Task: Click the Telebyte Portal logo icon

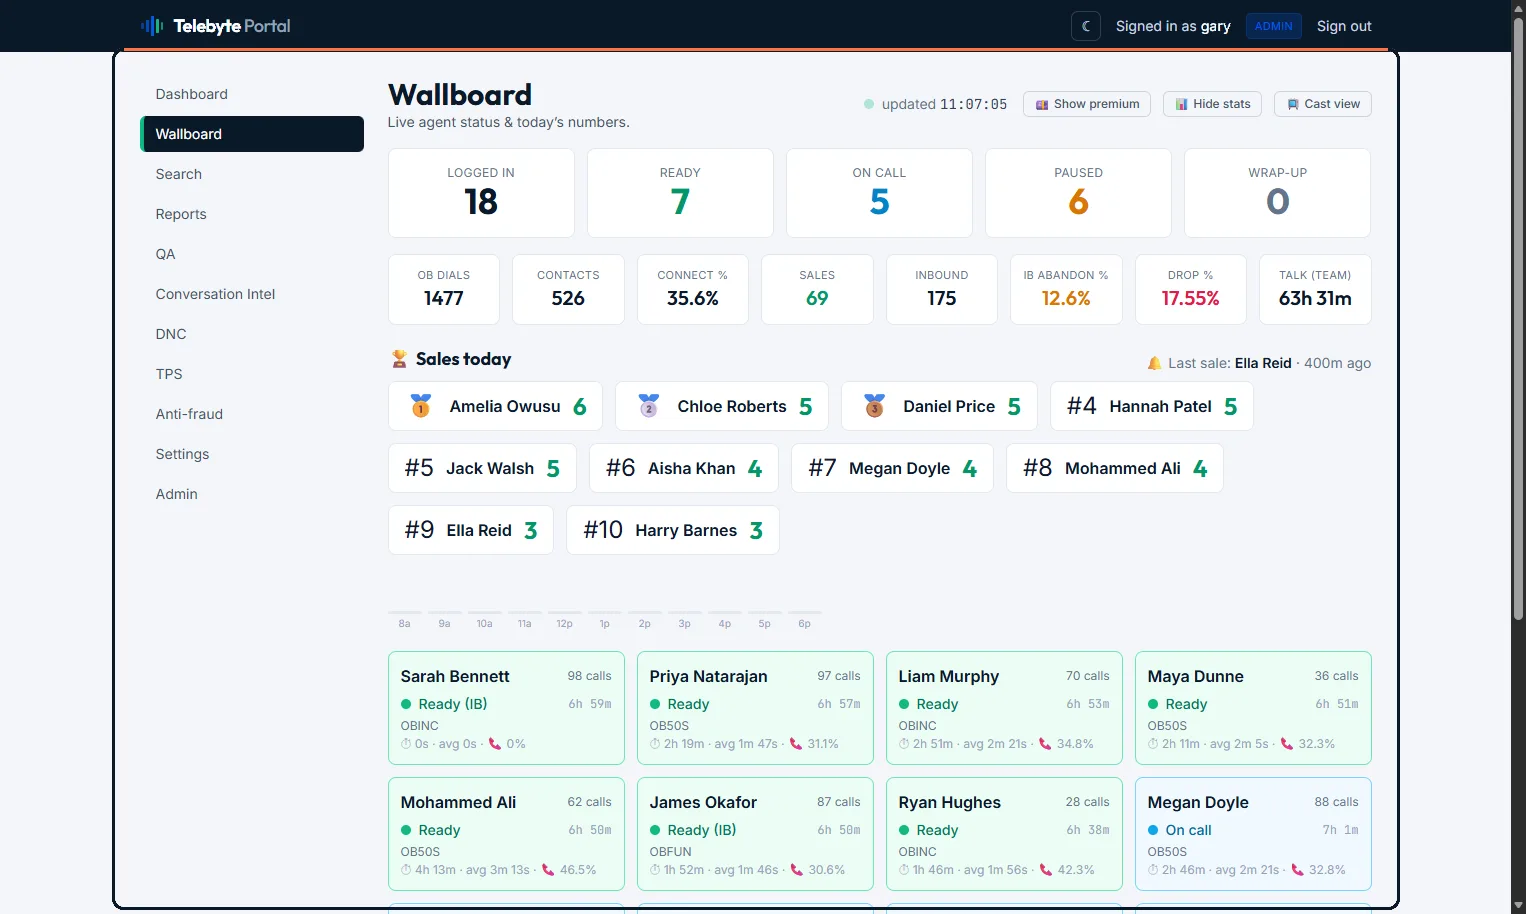Action: (x=152, y=26)
